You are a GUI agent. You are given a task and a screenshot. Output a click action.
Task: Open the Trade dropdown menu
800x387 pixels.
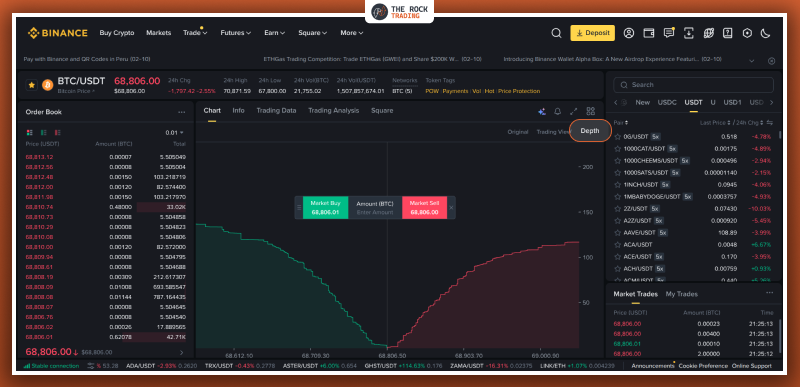[195, 33]
